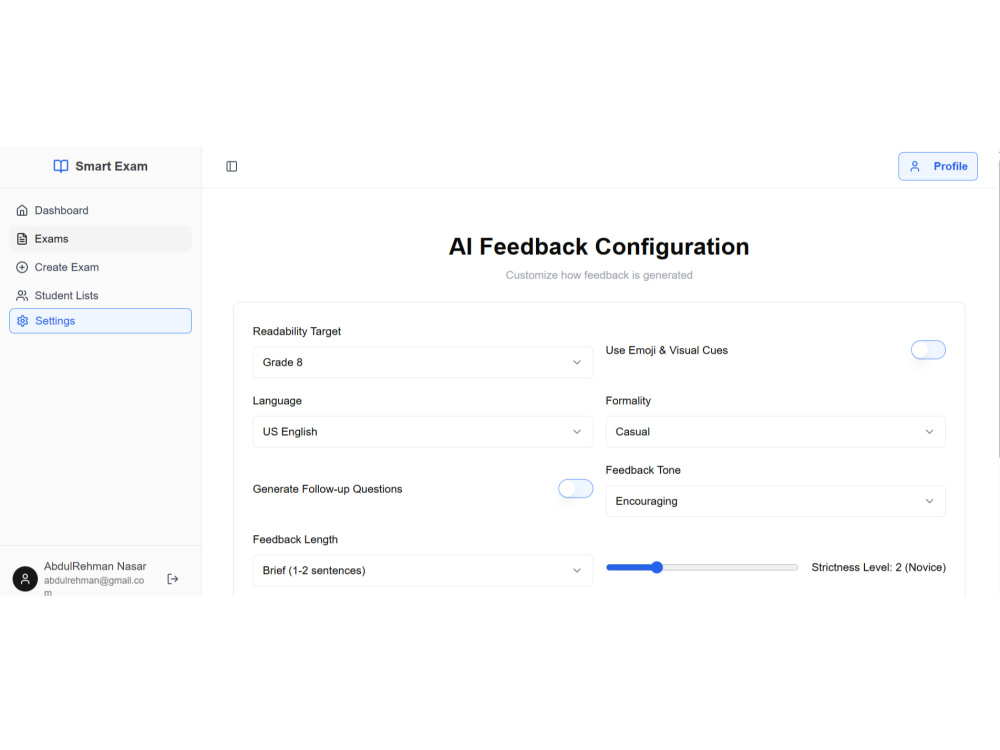Click the Feedback Length label

tap(295, 540)
